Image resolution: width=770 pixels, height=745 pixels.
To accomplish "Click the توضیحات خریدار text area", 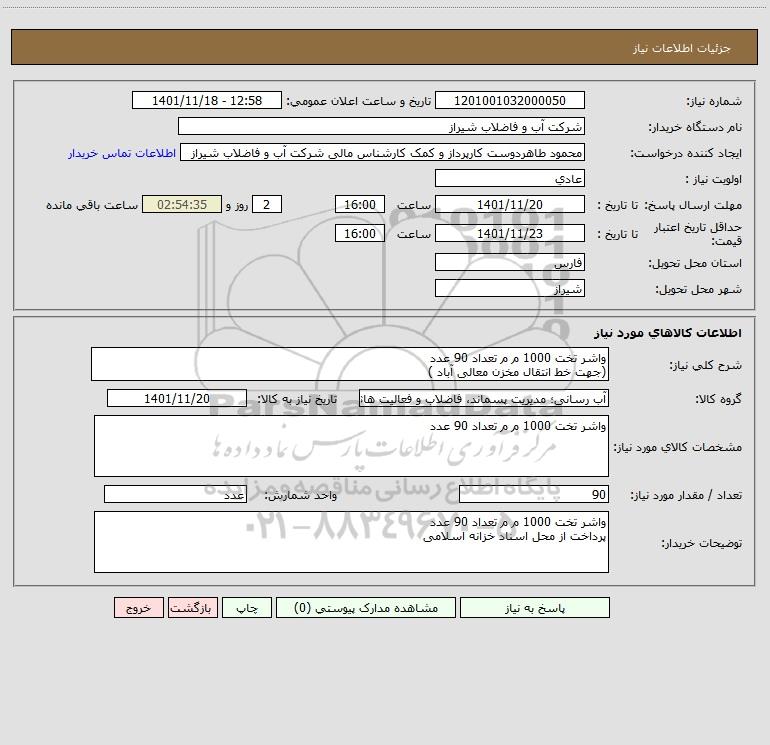I will 351,542.
